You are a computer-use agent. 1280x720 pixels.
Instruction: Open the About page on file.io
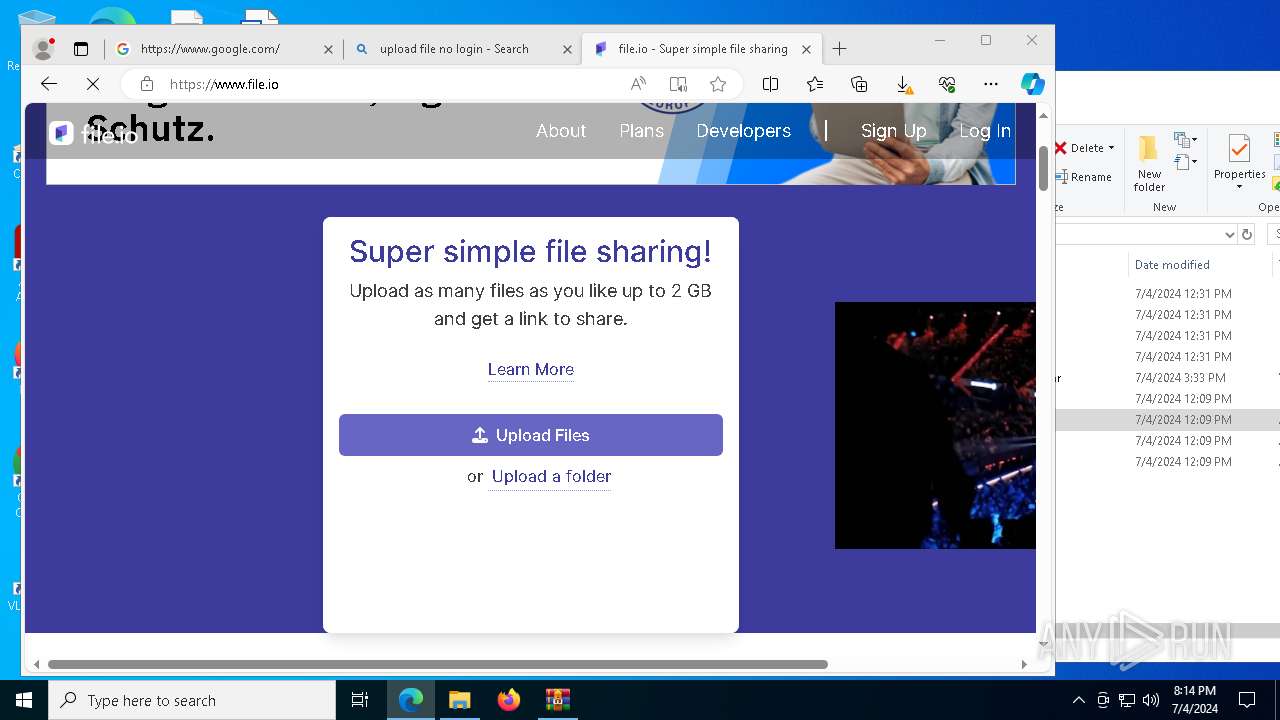561,131
